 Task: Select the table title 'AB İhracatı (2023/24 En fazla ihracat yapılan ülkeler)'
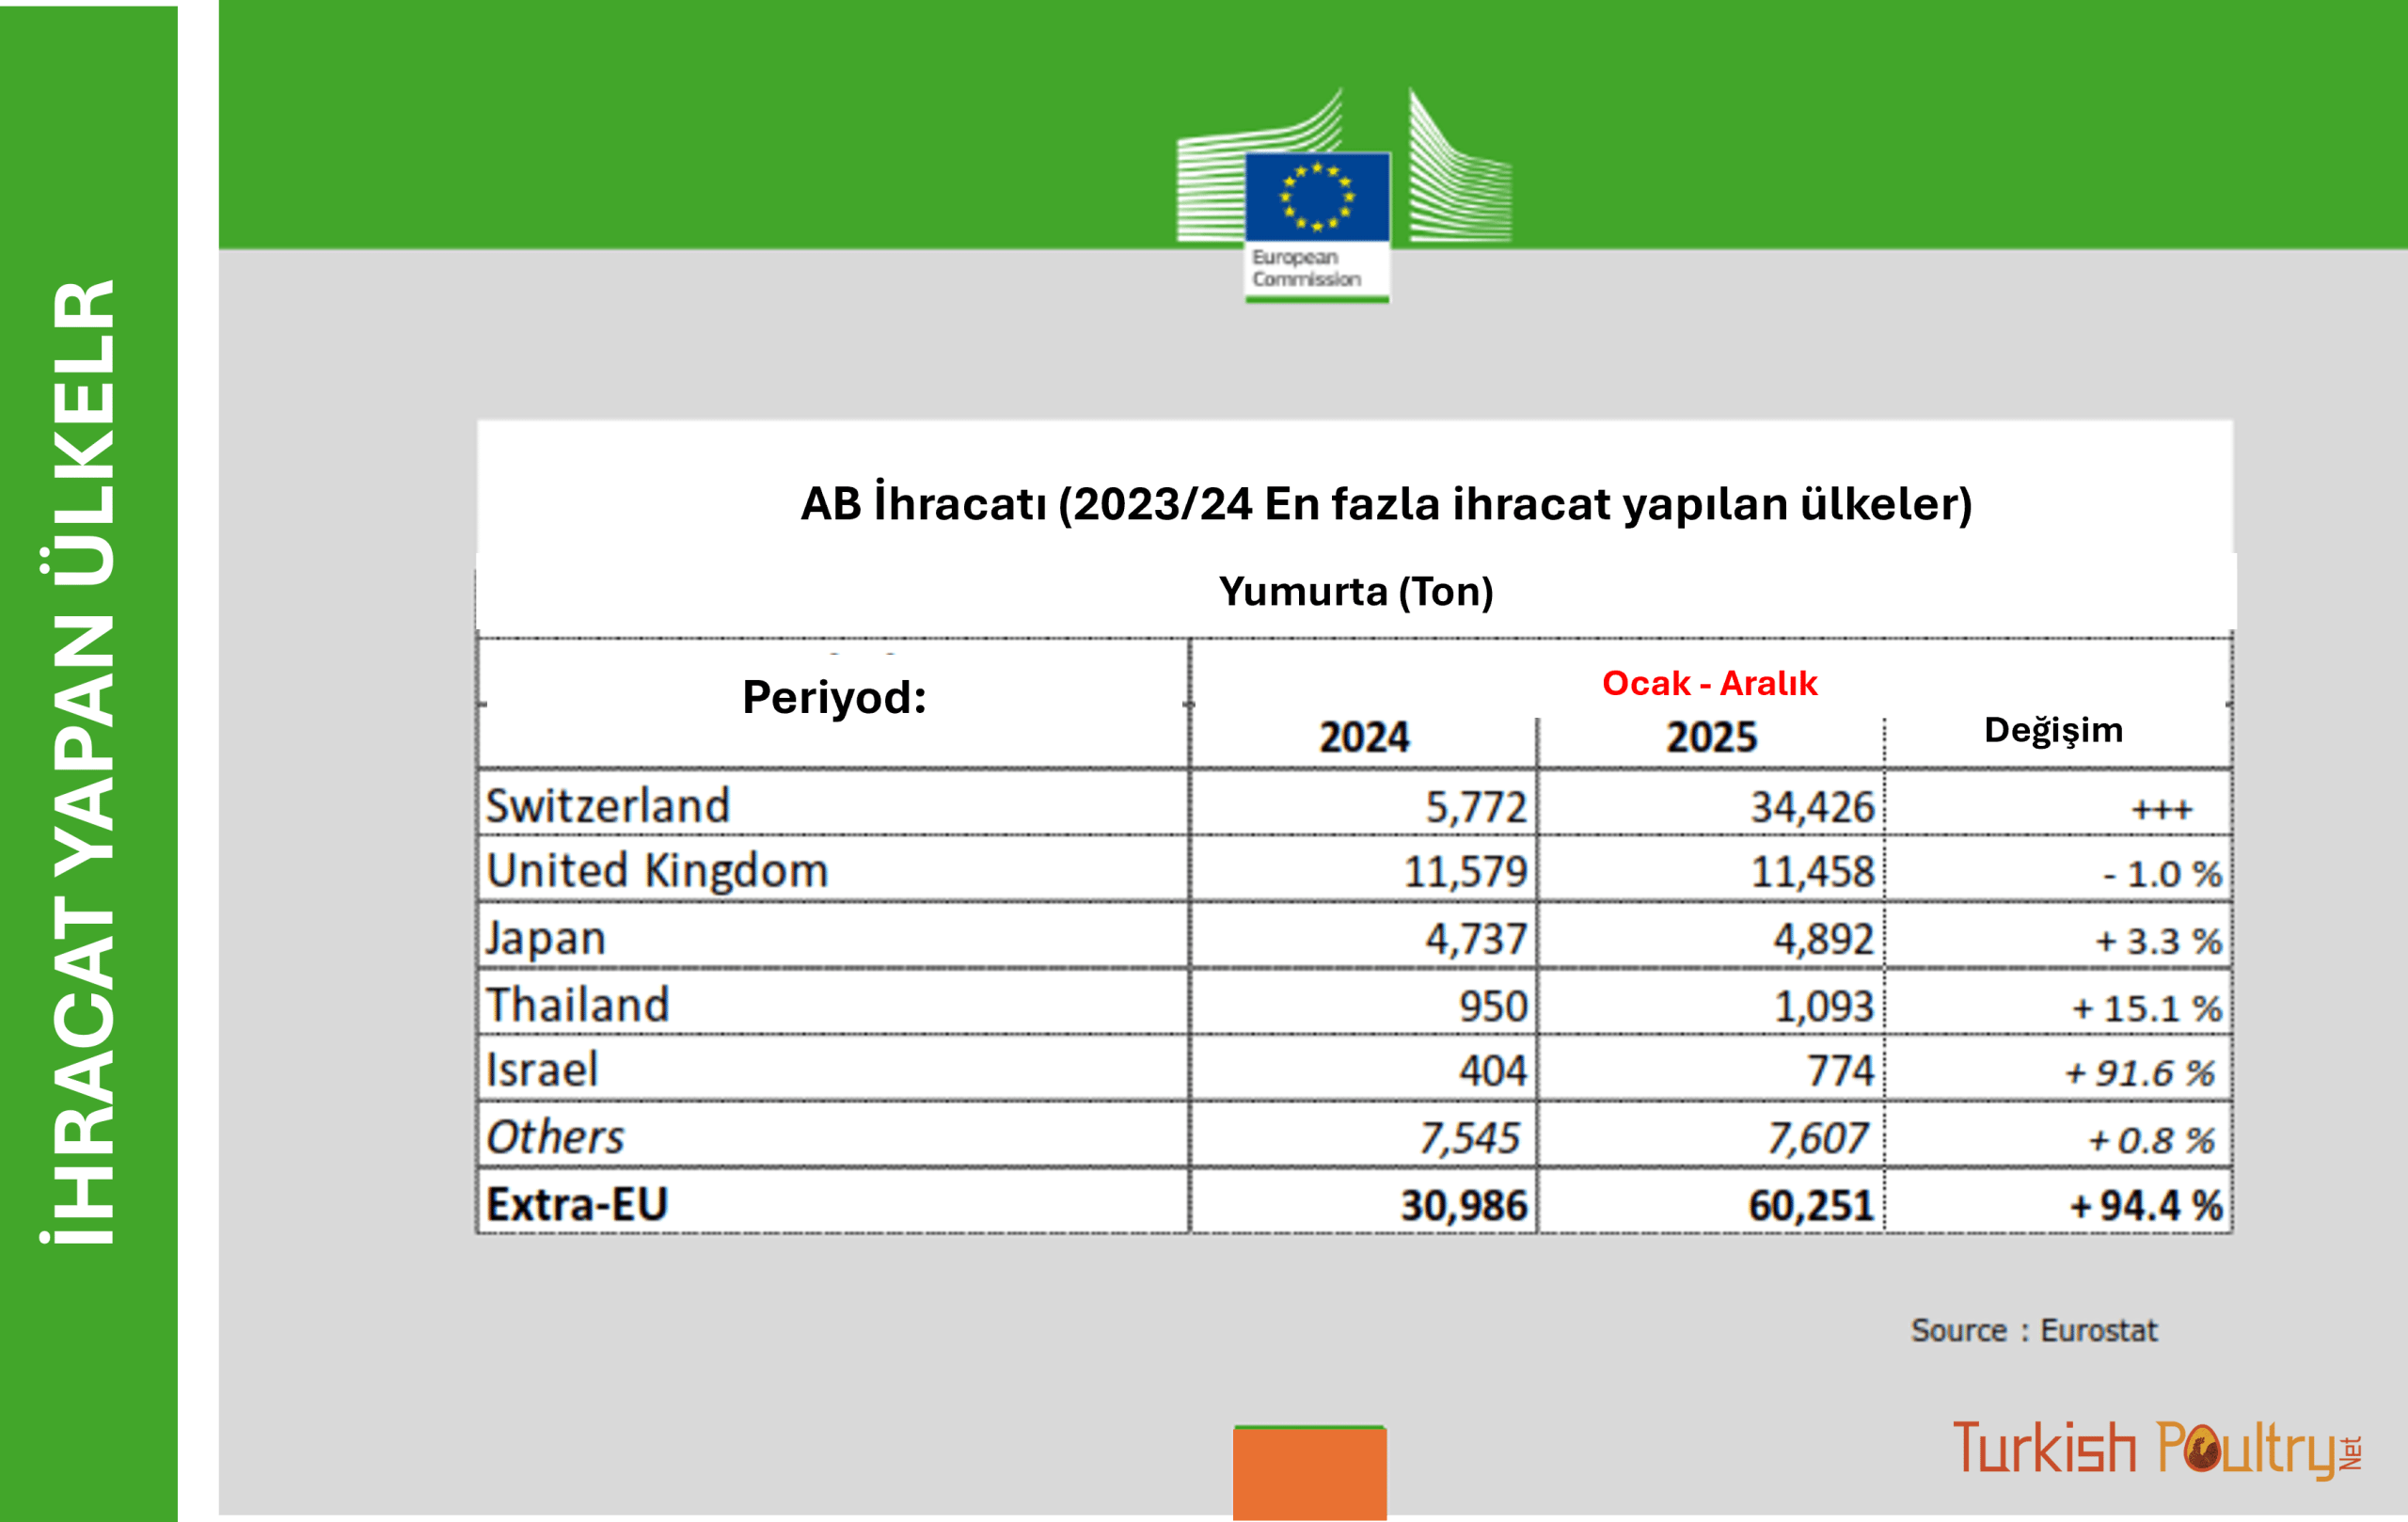1386,503
